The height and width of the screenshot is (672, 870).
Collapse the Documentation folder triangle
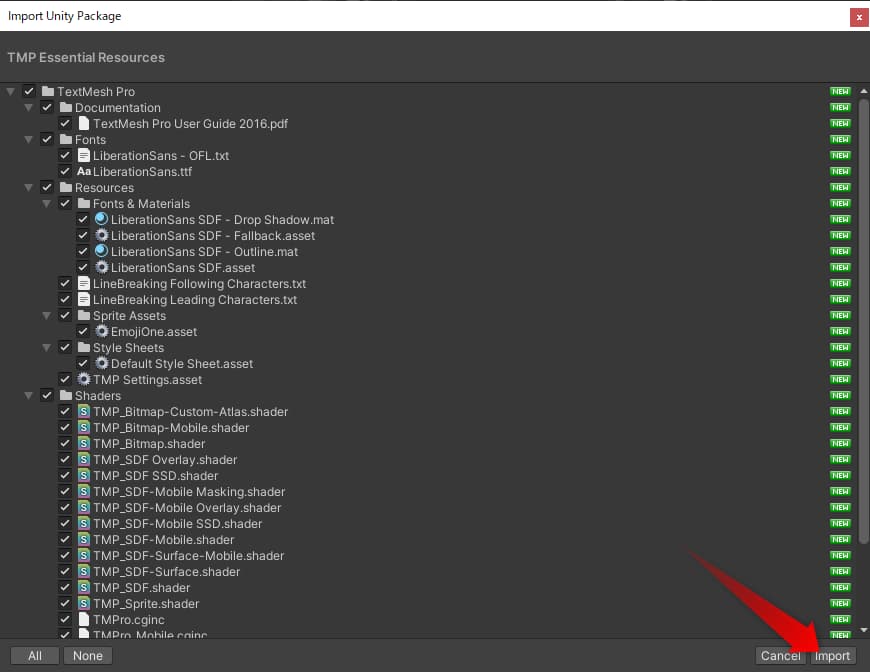pyautogui.click(x=29, y=108)
